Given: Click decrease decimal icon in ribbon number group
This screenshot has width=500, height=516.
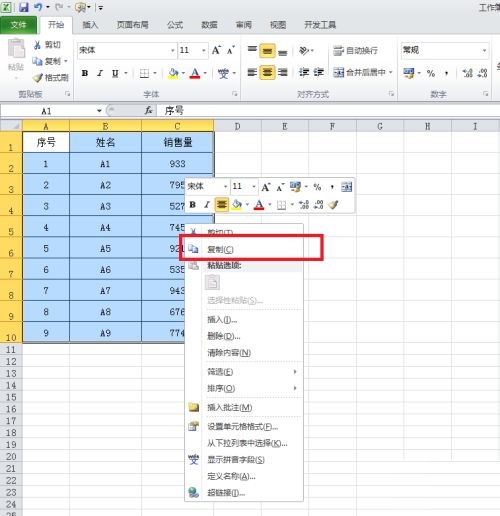Looking at the screenshot, I should pos(482,73).
